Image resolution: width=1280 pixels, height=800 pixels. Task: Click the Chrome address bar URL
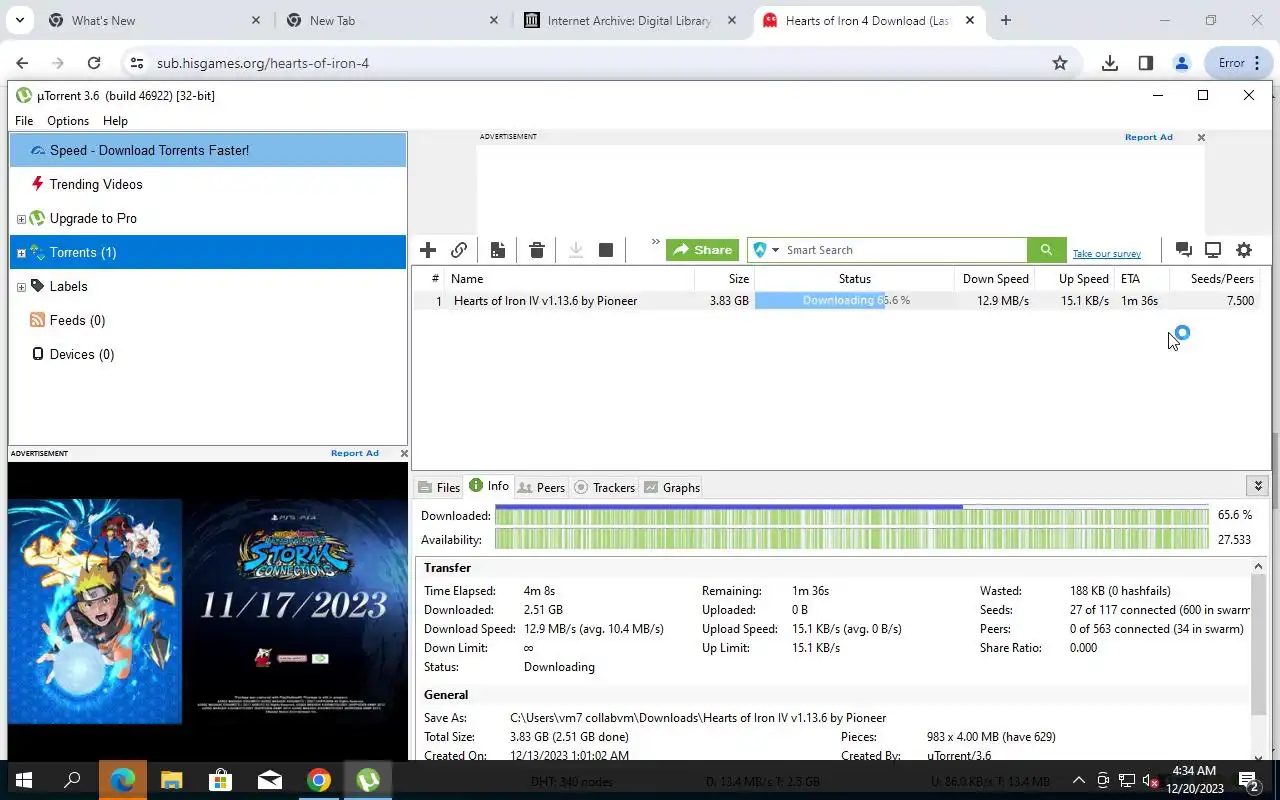(x=263, y=63)
